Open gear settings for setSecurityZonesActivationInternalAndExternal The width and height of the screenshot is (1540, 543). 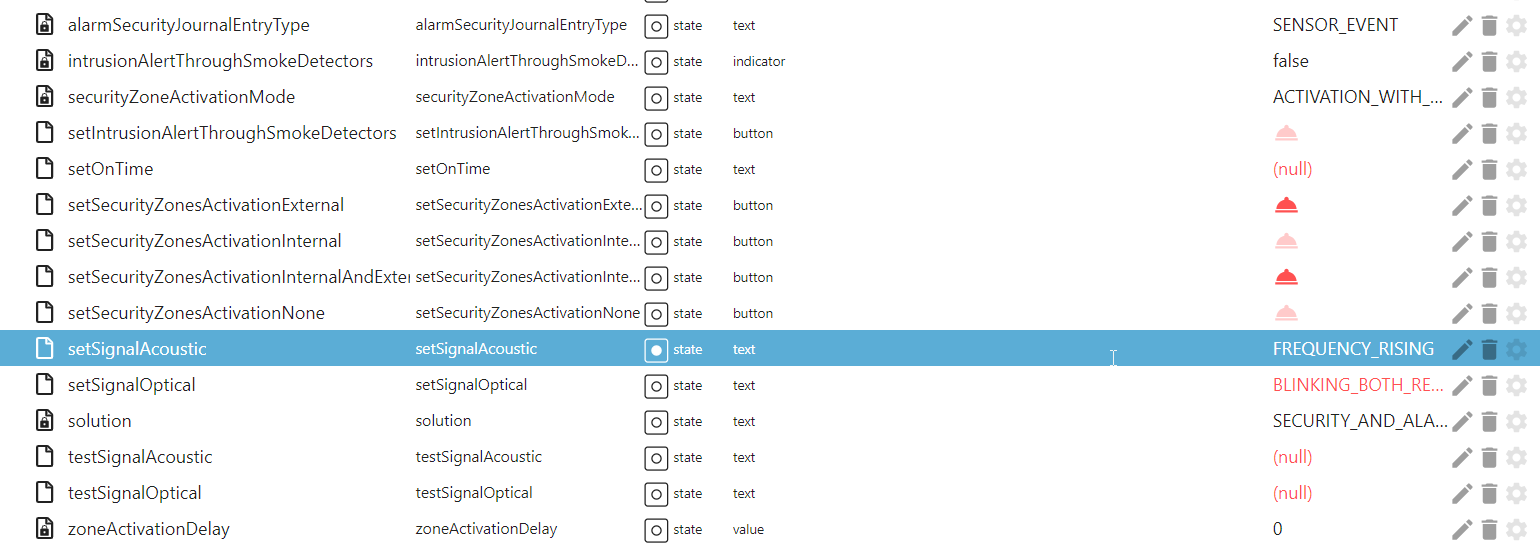tap(1516, 277)
